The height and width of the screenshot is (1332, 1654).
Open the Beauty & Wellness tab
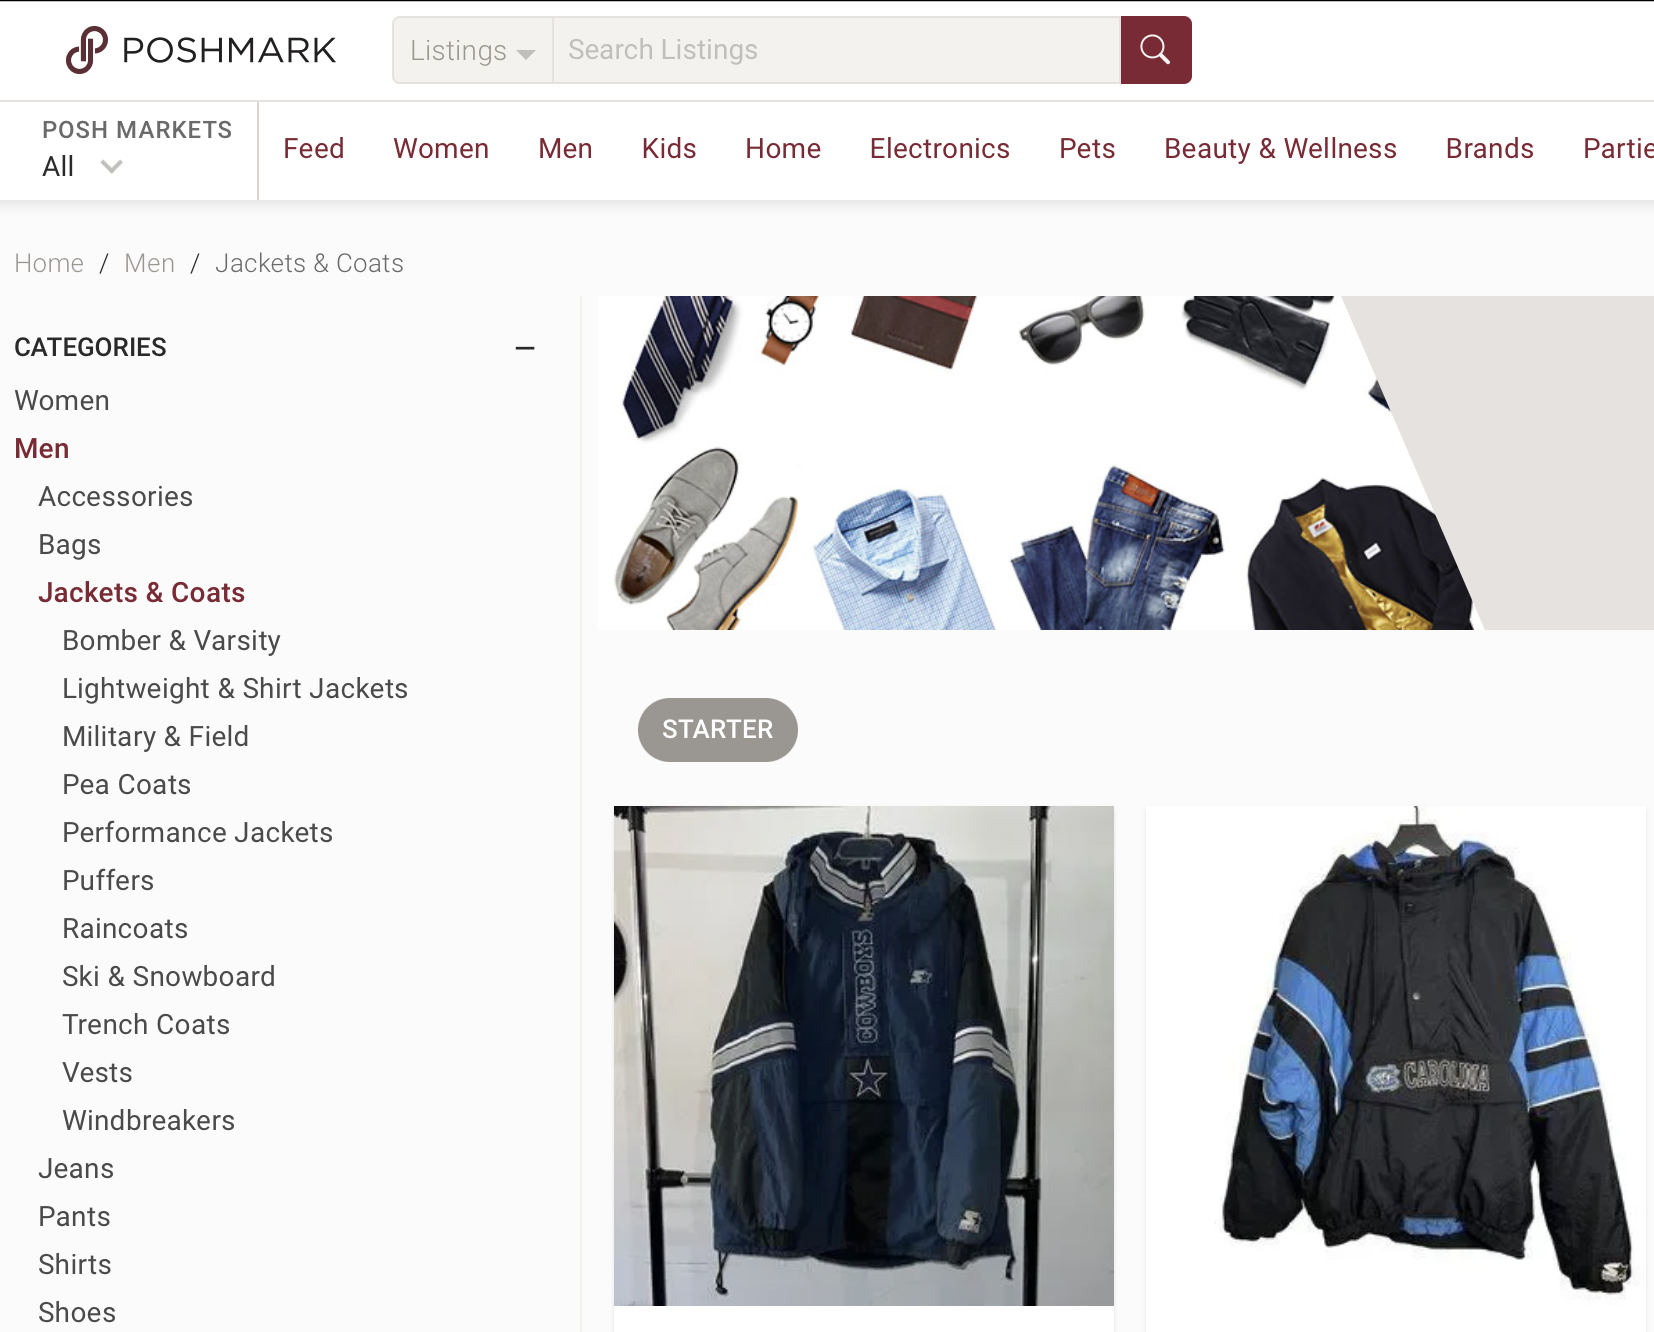coord(1280,149)
